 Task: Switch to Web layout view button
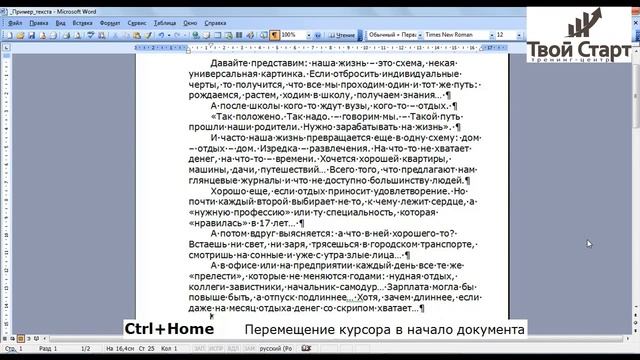13,338
